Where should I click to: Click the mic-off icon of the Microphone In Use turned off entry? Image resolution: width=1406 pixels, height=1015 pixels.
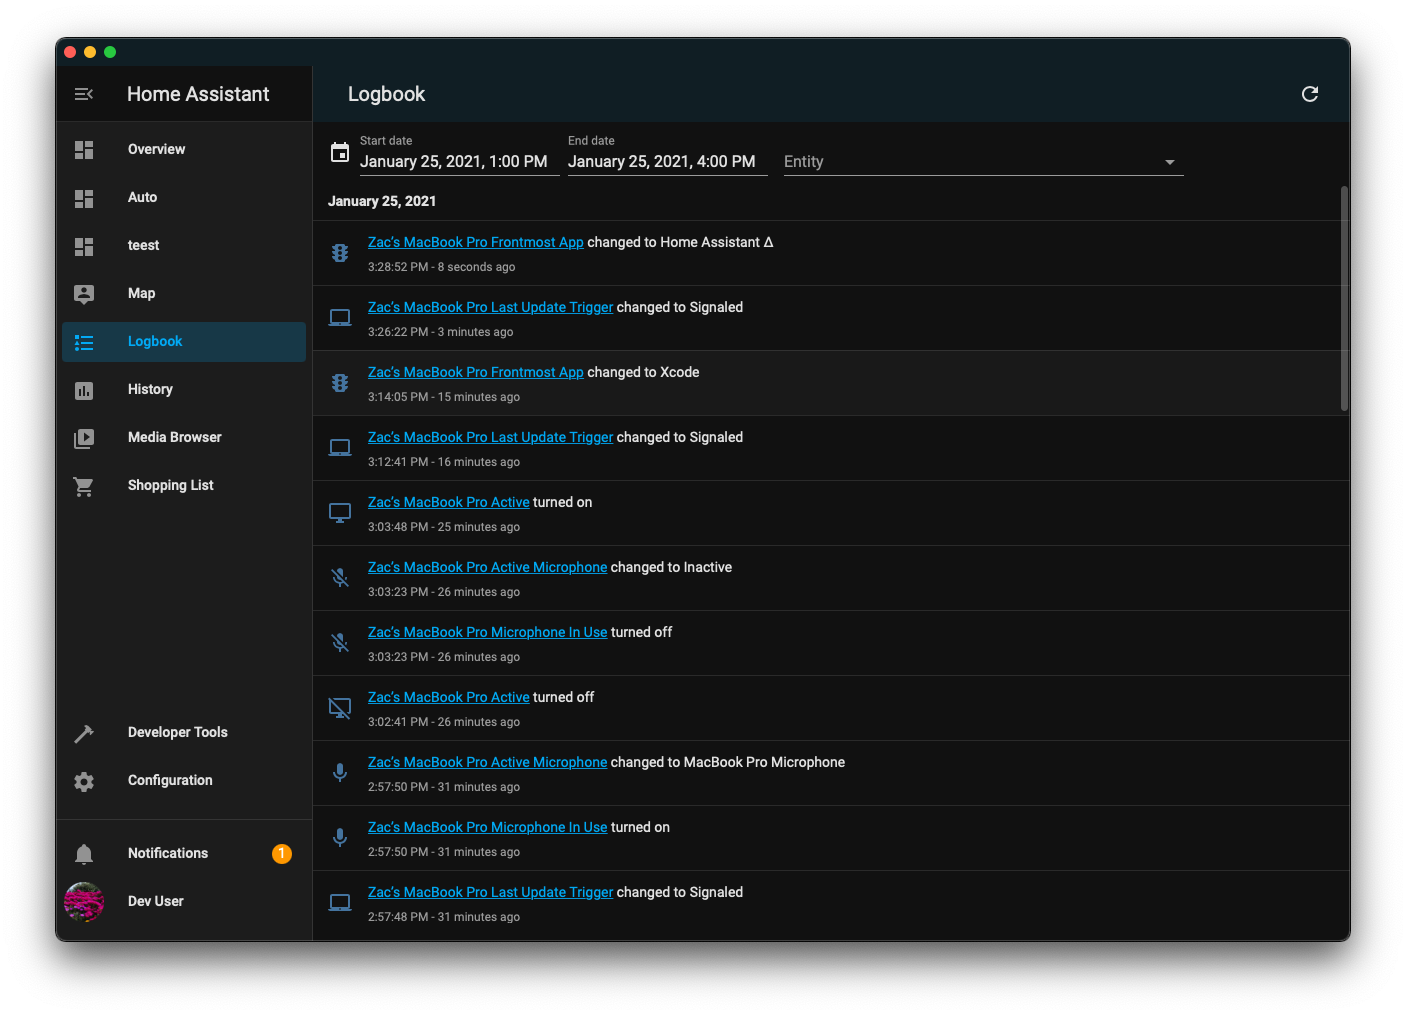click(x=340, y=643)
